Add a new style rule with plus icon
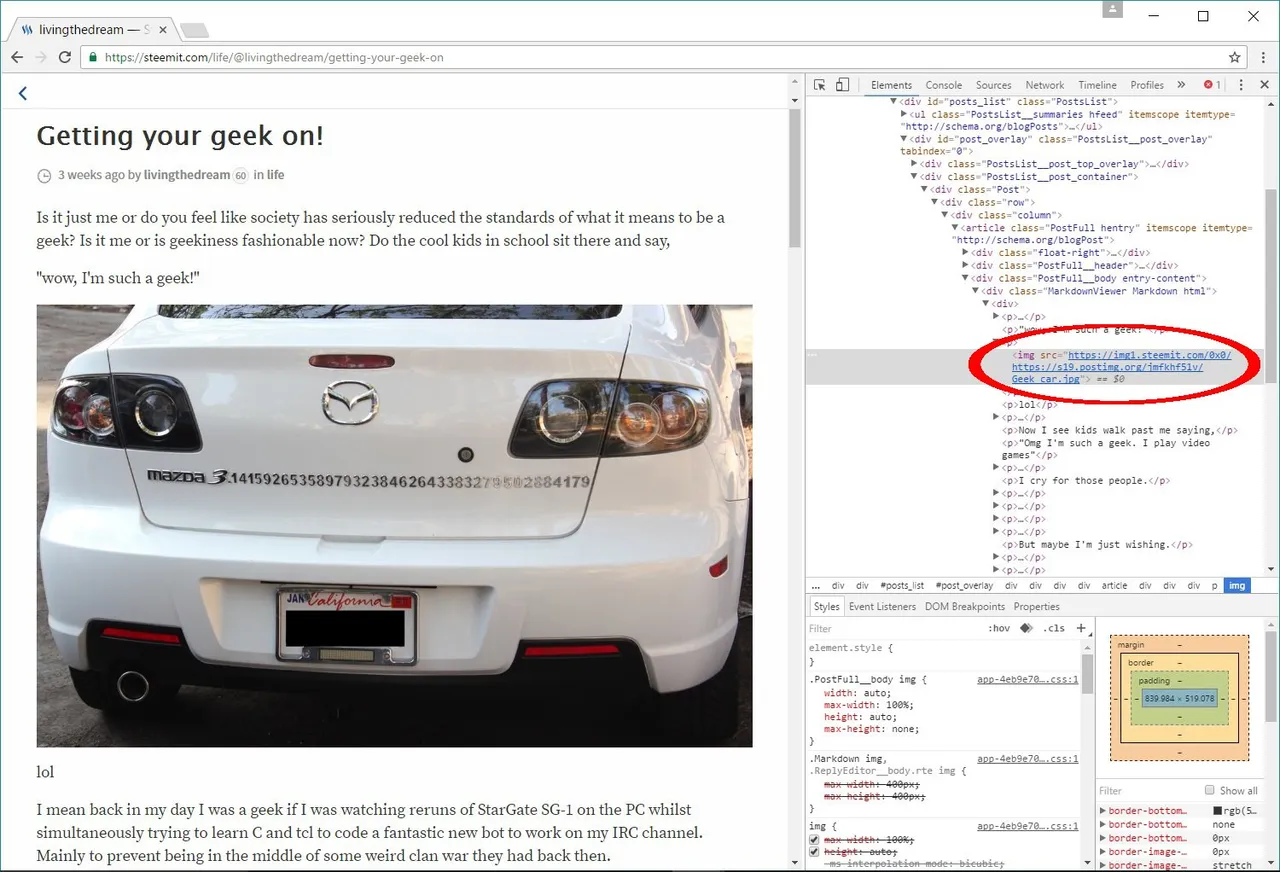 click(x=1081, y=628)
